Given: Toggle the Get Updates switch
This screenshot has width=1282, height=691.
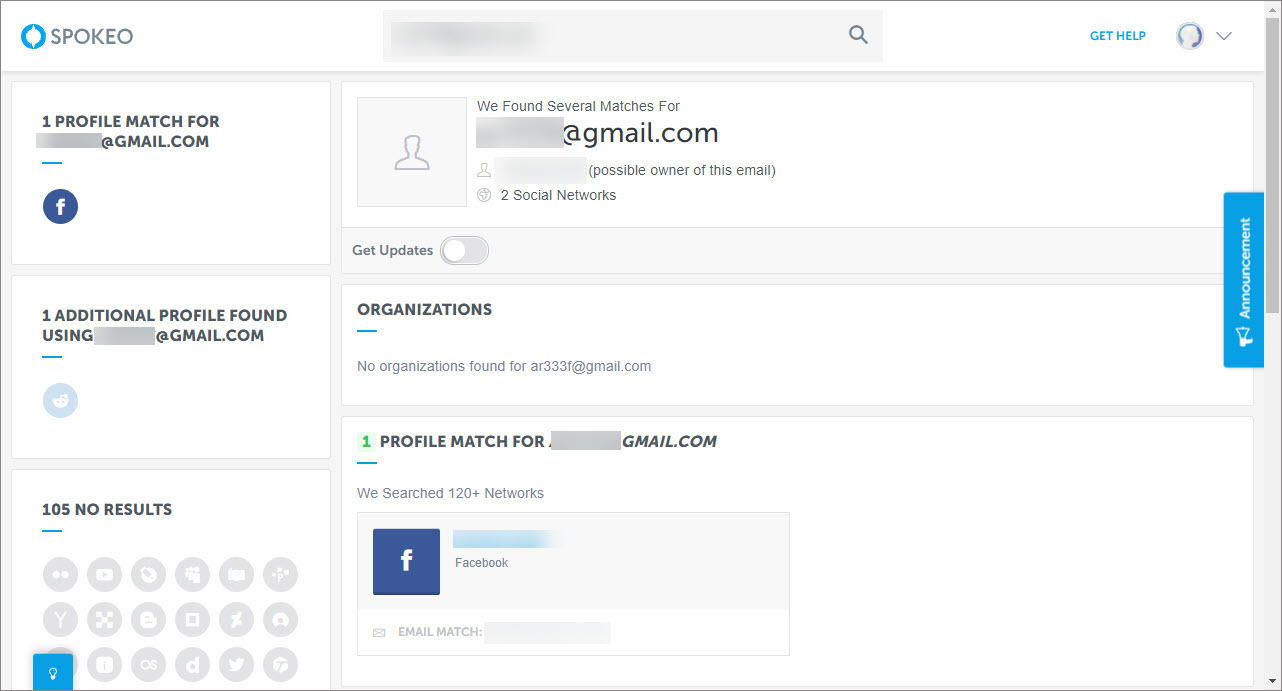Looking at the screenshot, I should tap(465, 250).
